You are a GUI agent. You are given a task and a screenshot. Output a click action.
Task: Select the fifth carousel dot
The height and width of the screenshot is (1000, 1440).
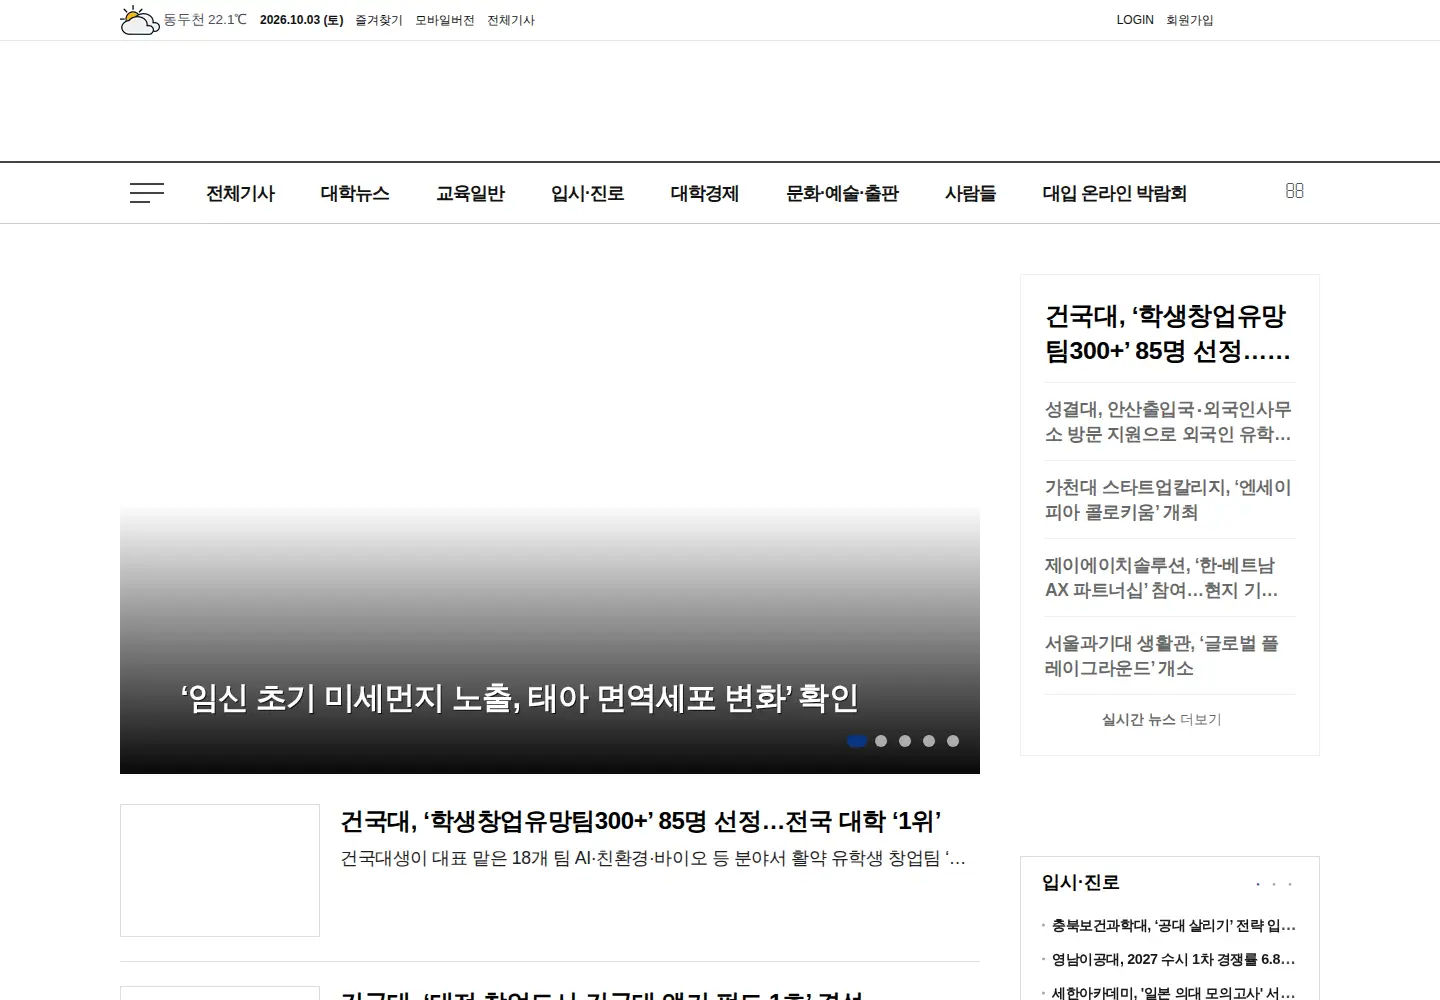[x=953, y=741]
